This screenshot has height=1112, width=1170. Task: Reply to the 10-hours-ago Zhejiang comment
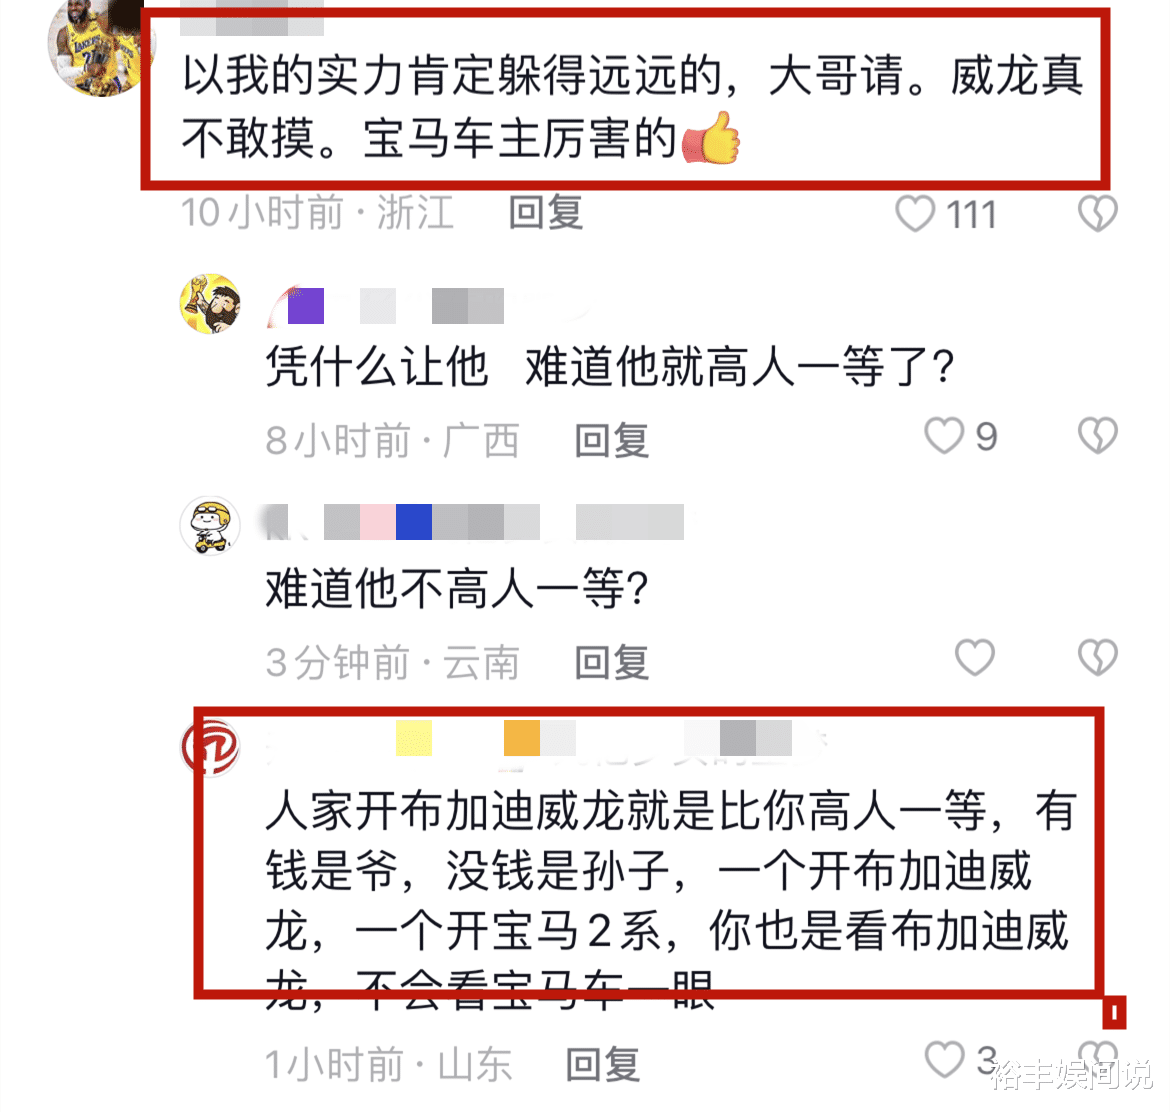(545, 213)
